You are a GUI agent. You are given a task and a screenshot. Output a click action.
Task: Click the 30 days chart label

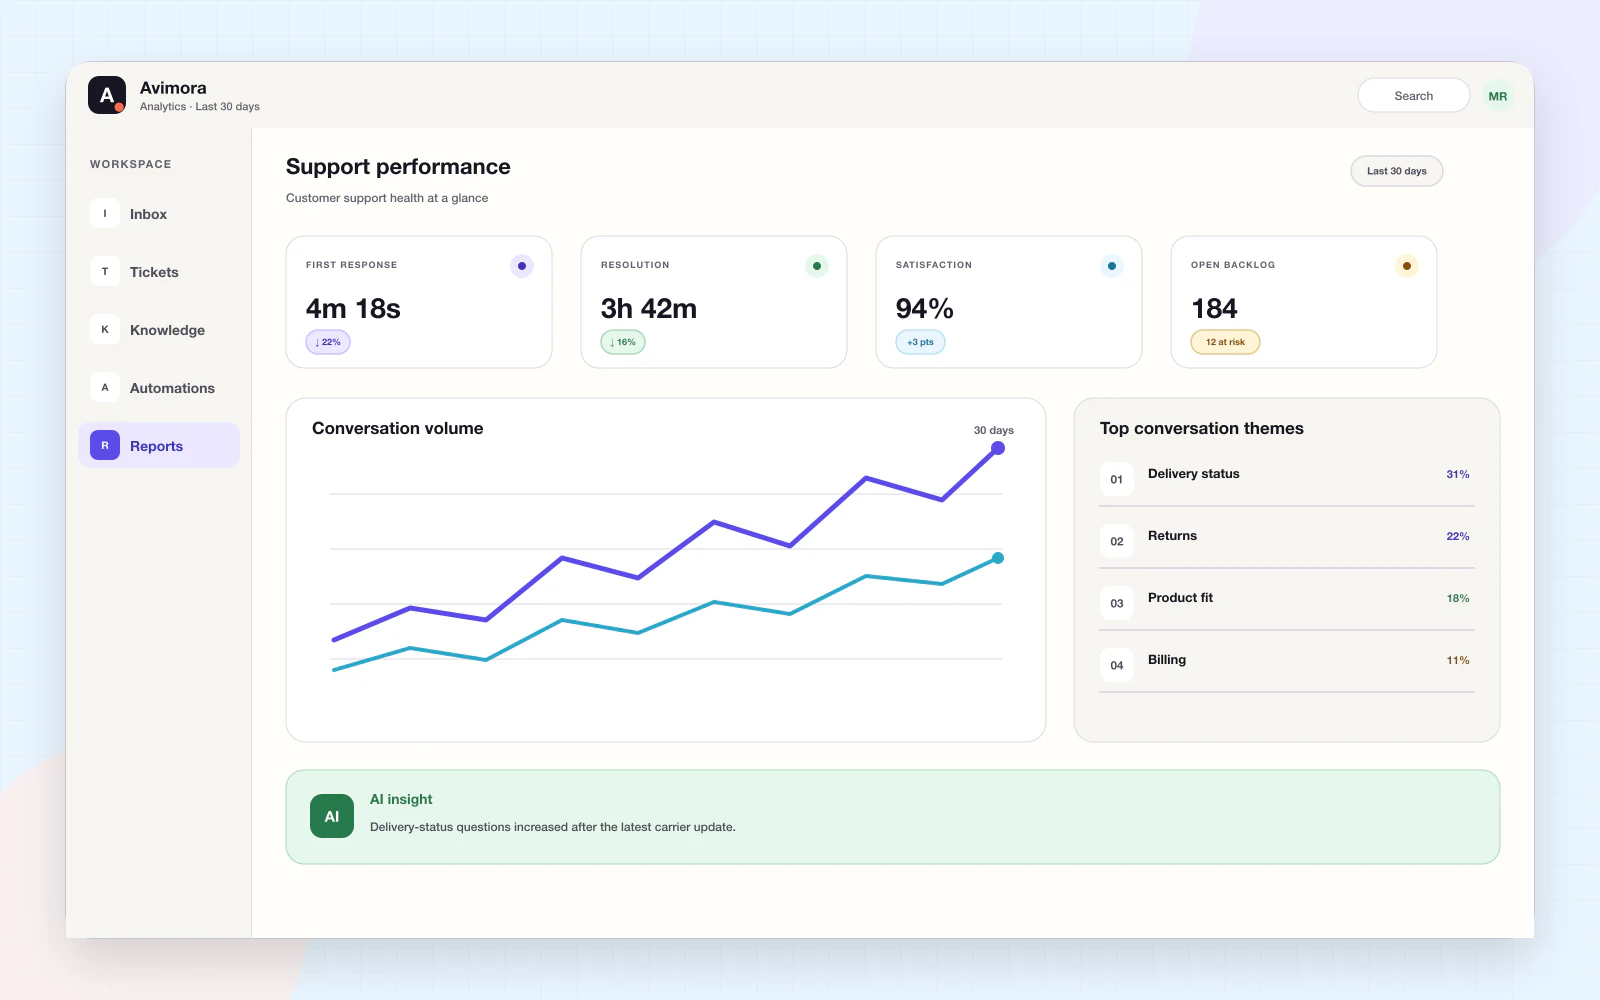point(993,430)
